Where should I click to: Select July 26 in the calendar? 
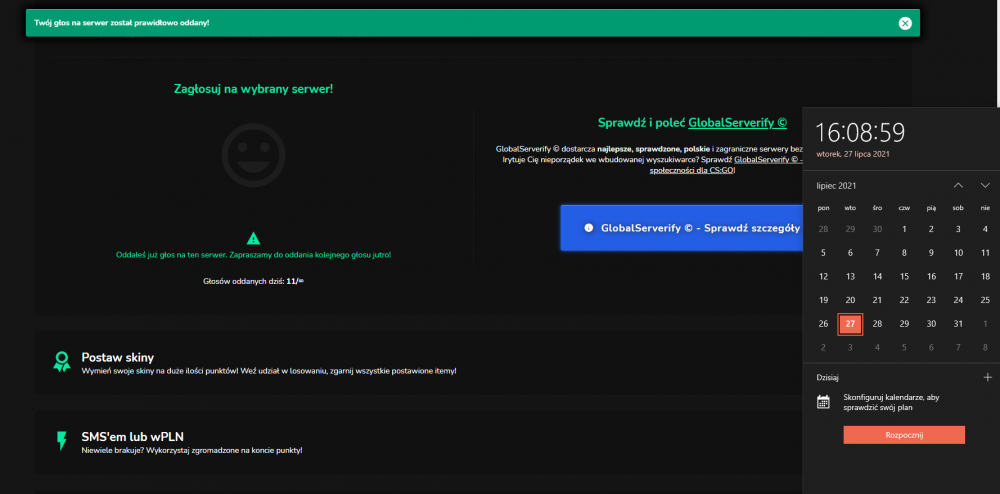click(x=823, y=324)
